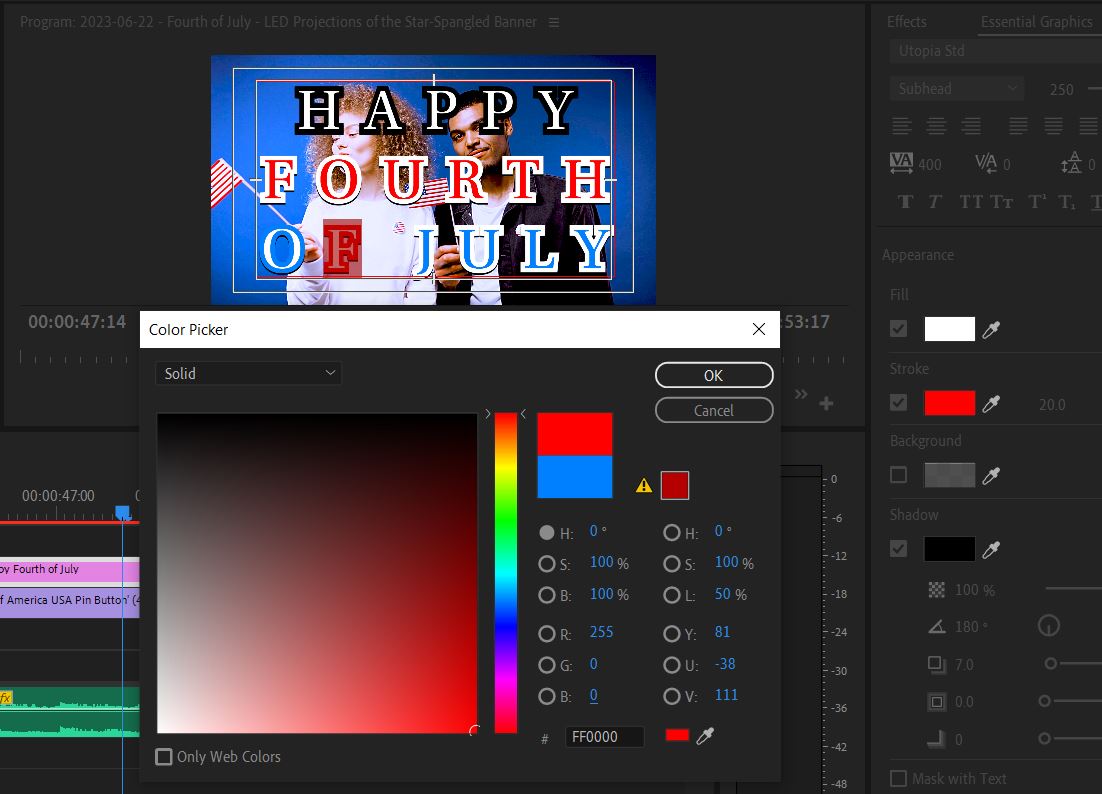Toggle the Shadow checkbox
This screenshot has width=1102, height=794.
(x=898, y=549)
